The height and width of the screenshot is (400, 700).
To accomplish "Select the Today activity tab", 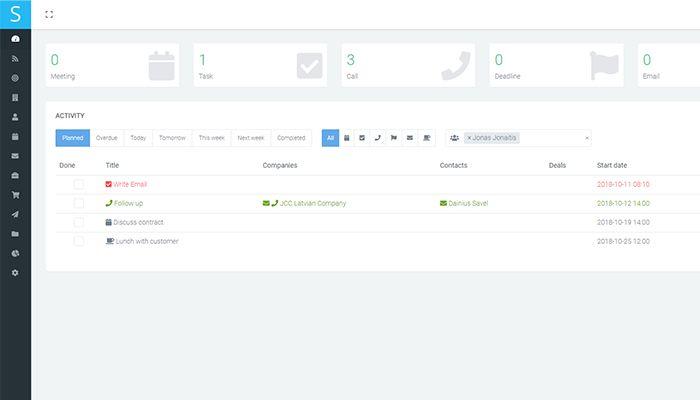I will [x=138, y=138].
